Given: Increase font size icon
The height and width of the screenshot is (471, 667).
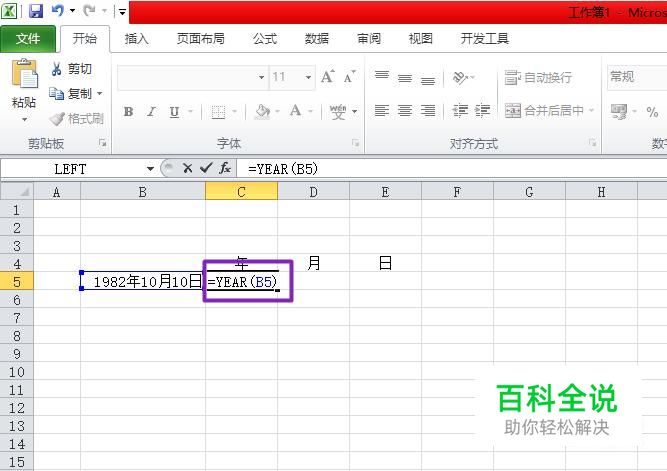Looking at the screenshot, I should click(x=328, y=77).
